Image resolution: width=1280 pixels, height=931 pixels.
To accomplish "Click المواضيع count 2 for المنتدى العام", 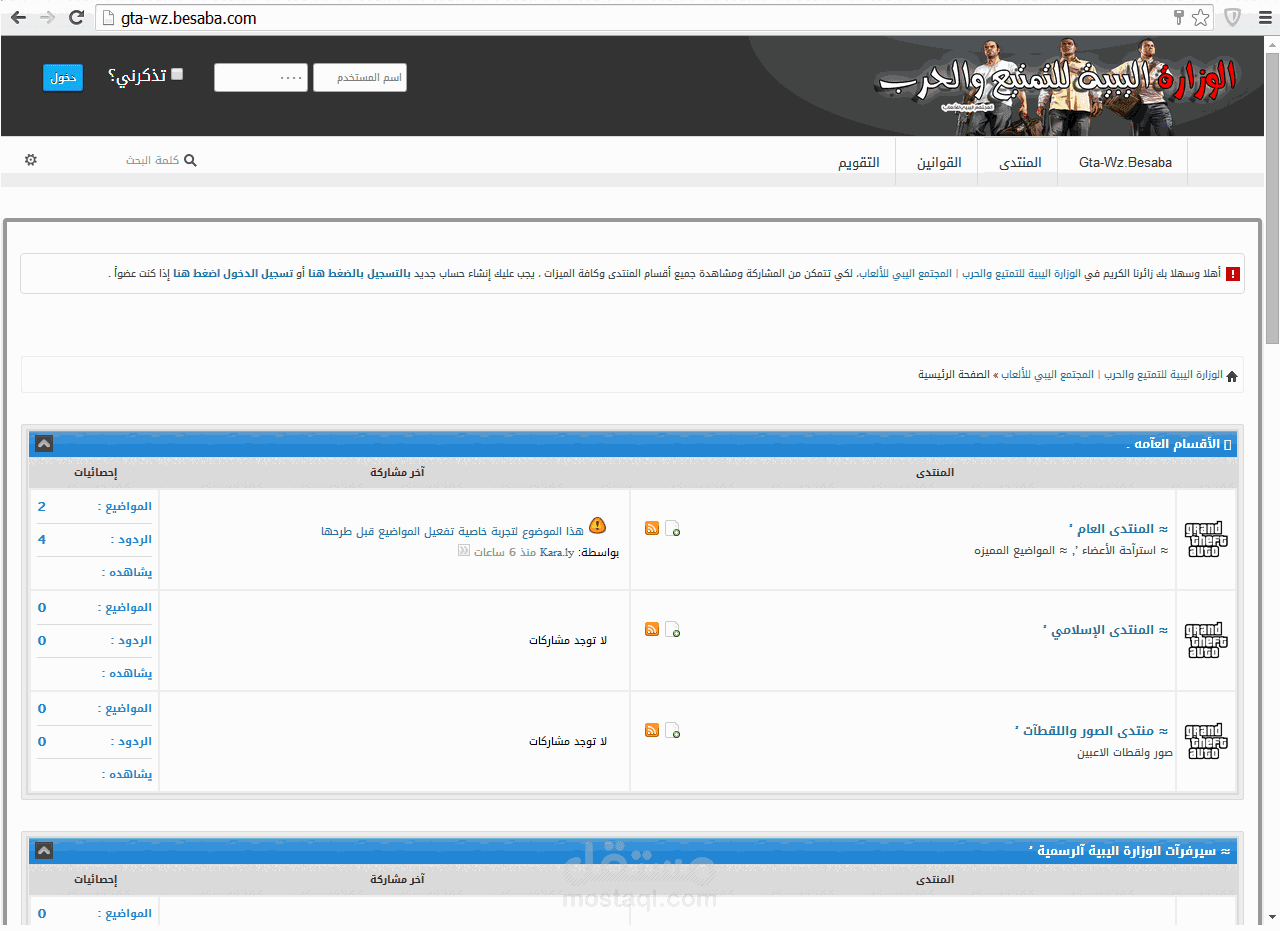I will tap(42, 507).
